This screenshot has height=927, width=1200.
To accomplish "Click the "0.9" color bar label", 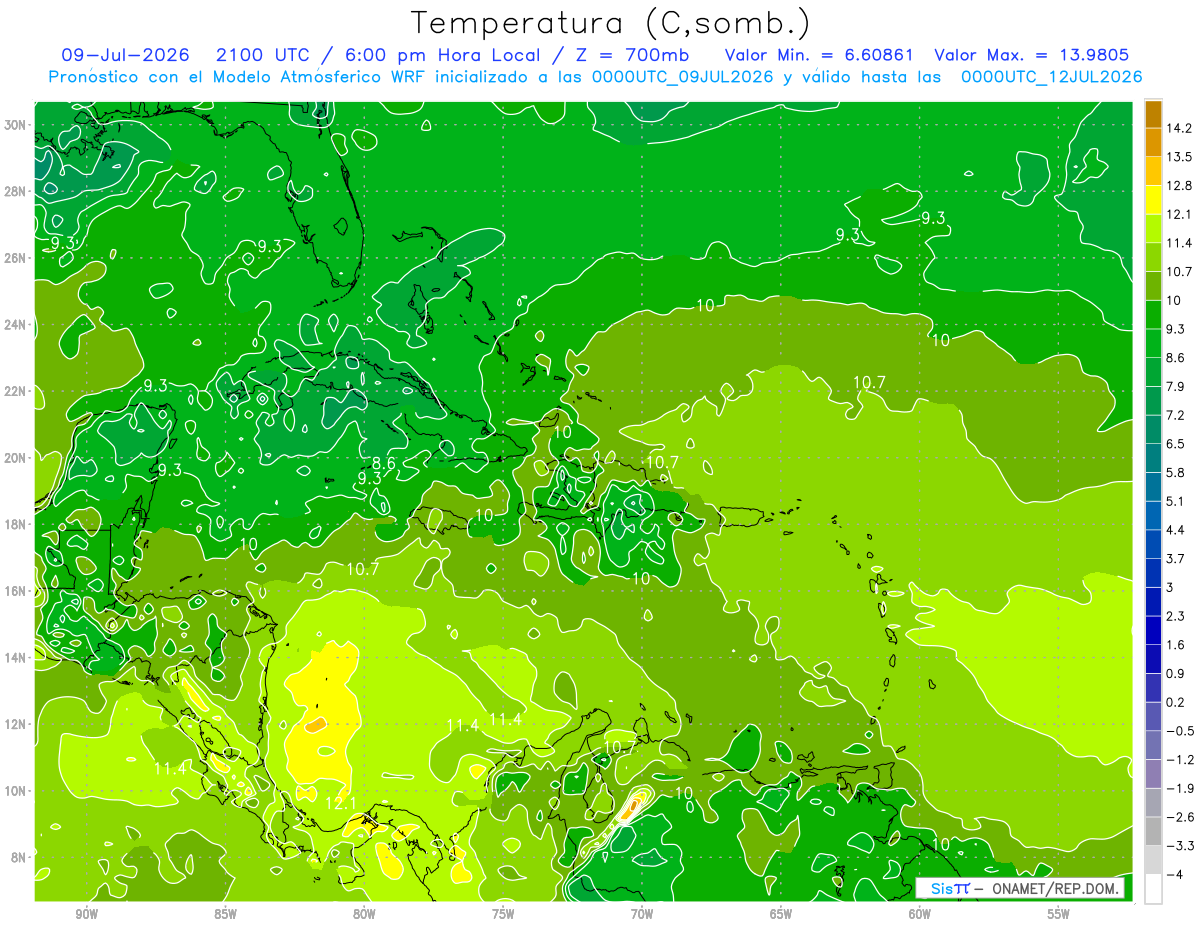I will pos(1174,674).
